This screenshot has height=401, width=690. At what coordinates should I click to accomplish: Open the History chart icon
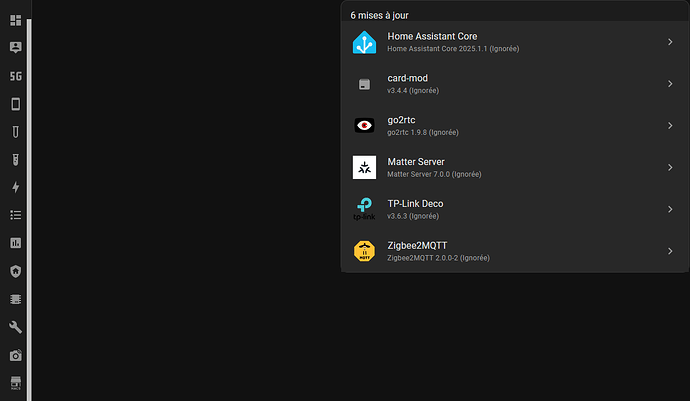point(15,243)
